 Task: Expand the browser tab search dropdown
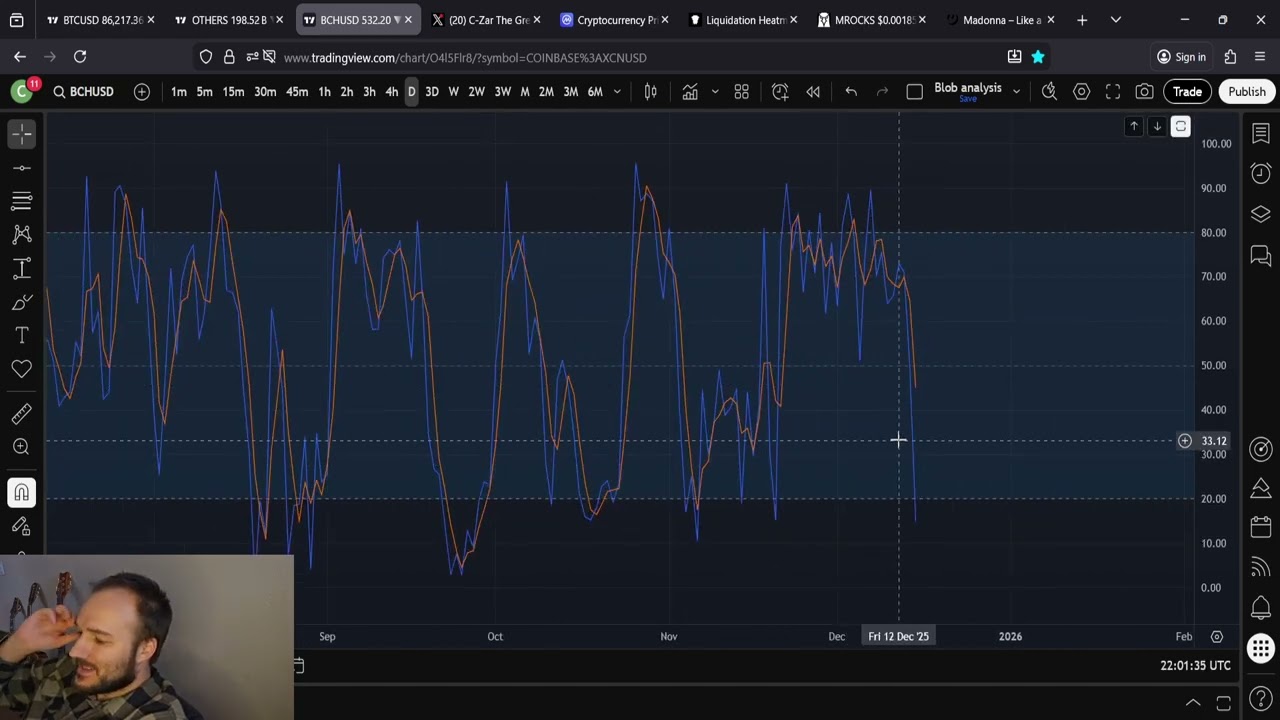[x=1116, y=20]
